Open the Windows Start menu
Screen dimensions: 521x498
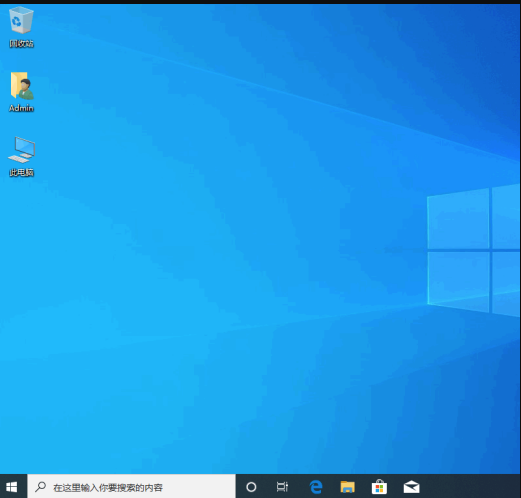[12, 487]
